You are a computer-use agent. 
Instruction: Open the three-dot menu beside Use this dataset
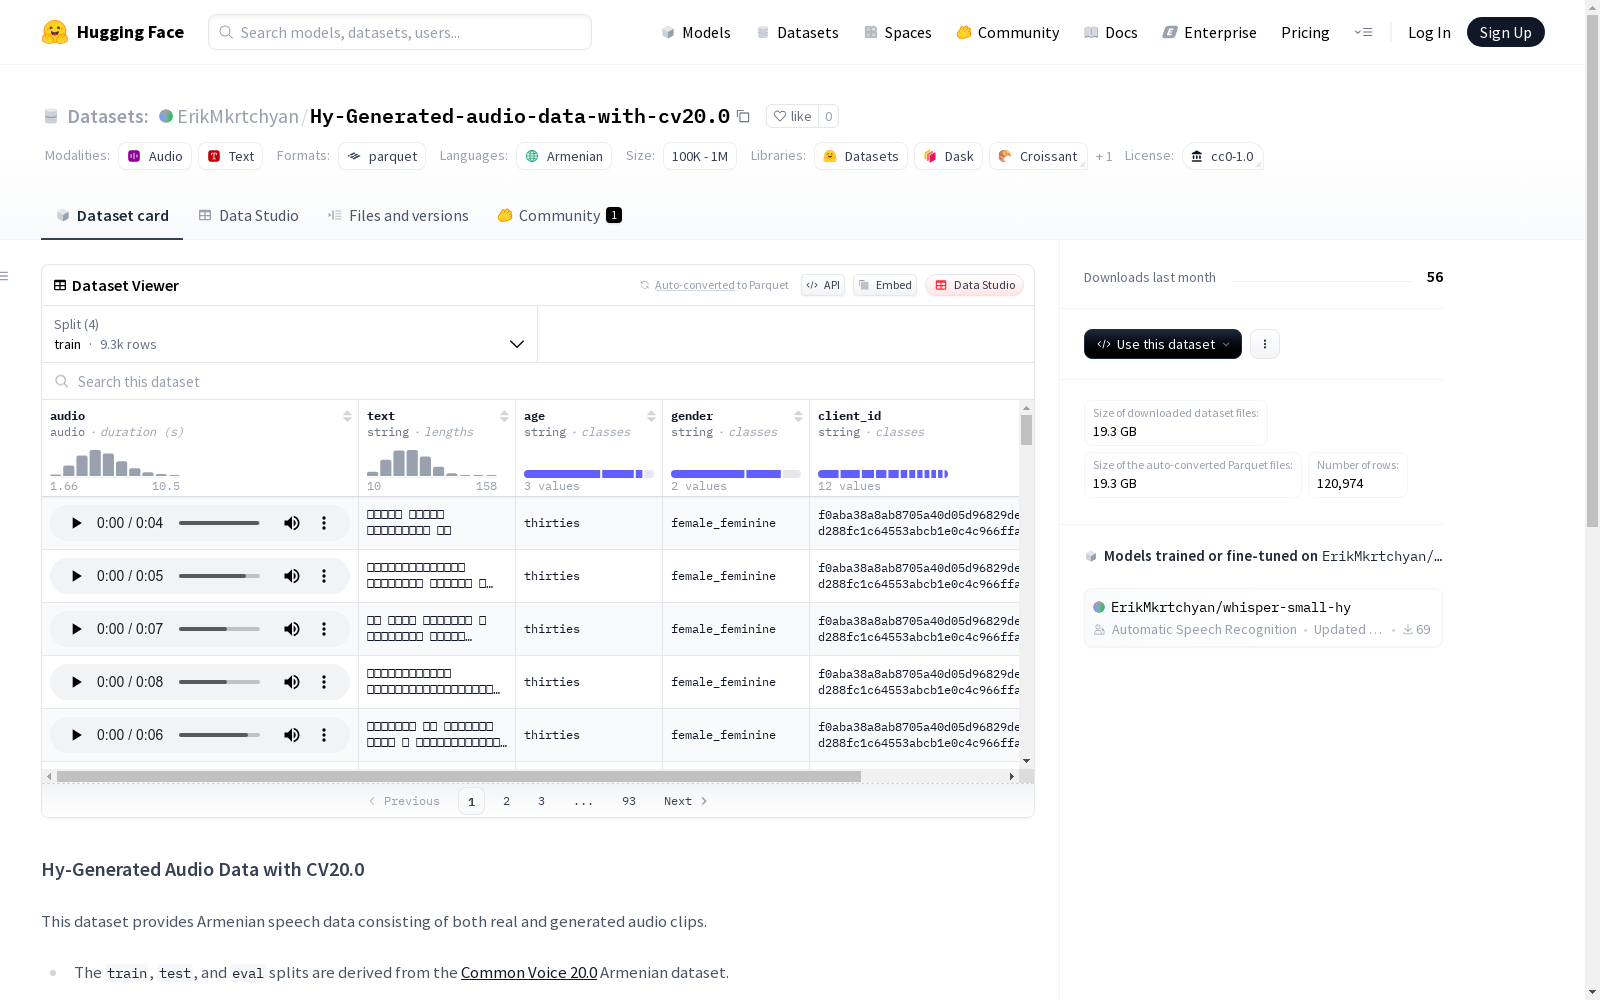1265,344
